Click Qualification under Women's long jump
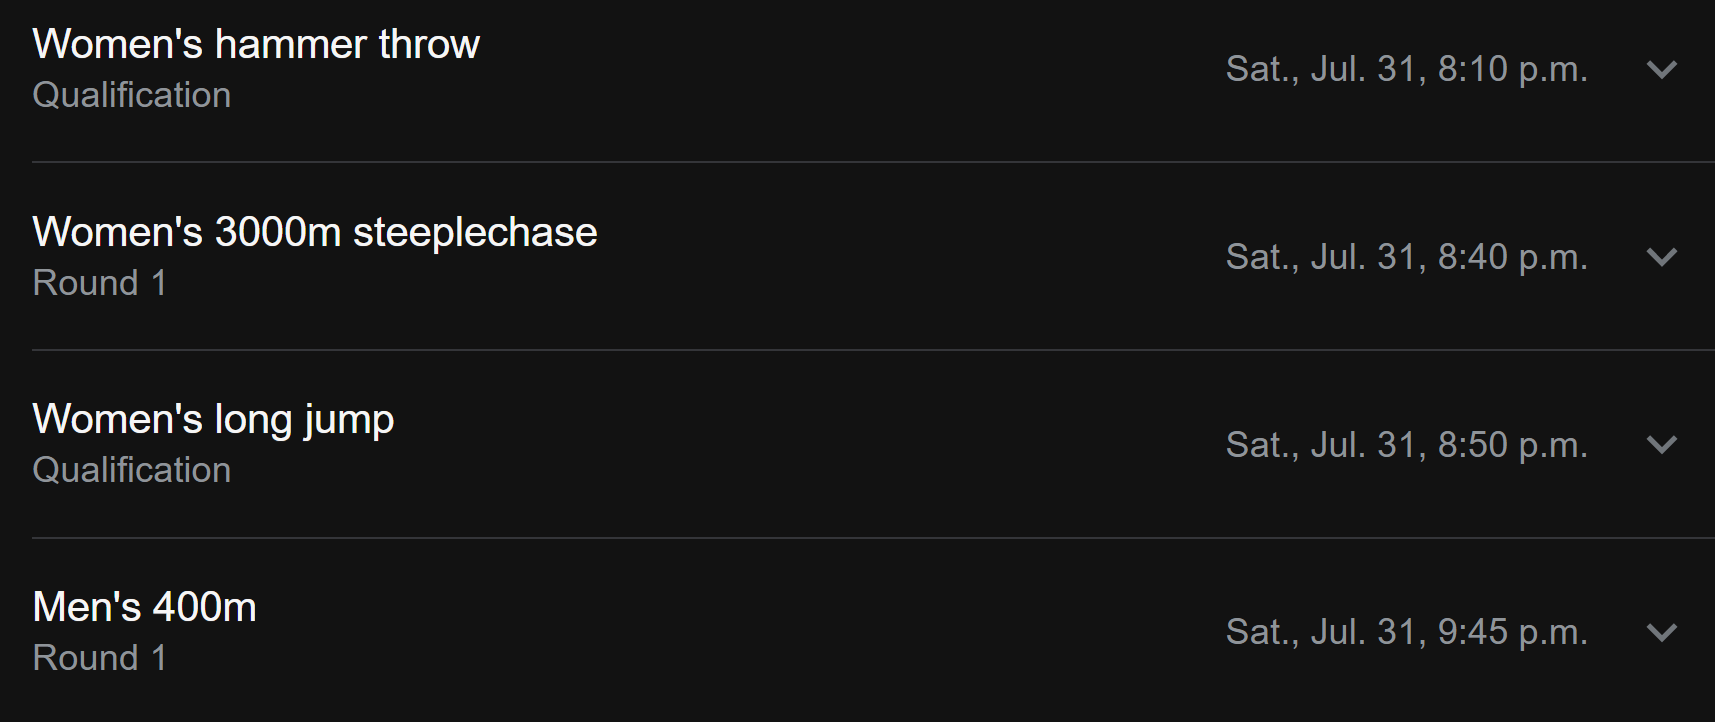The width and height of the screenshot is (1715, 722). click(x=132, y=470)
